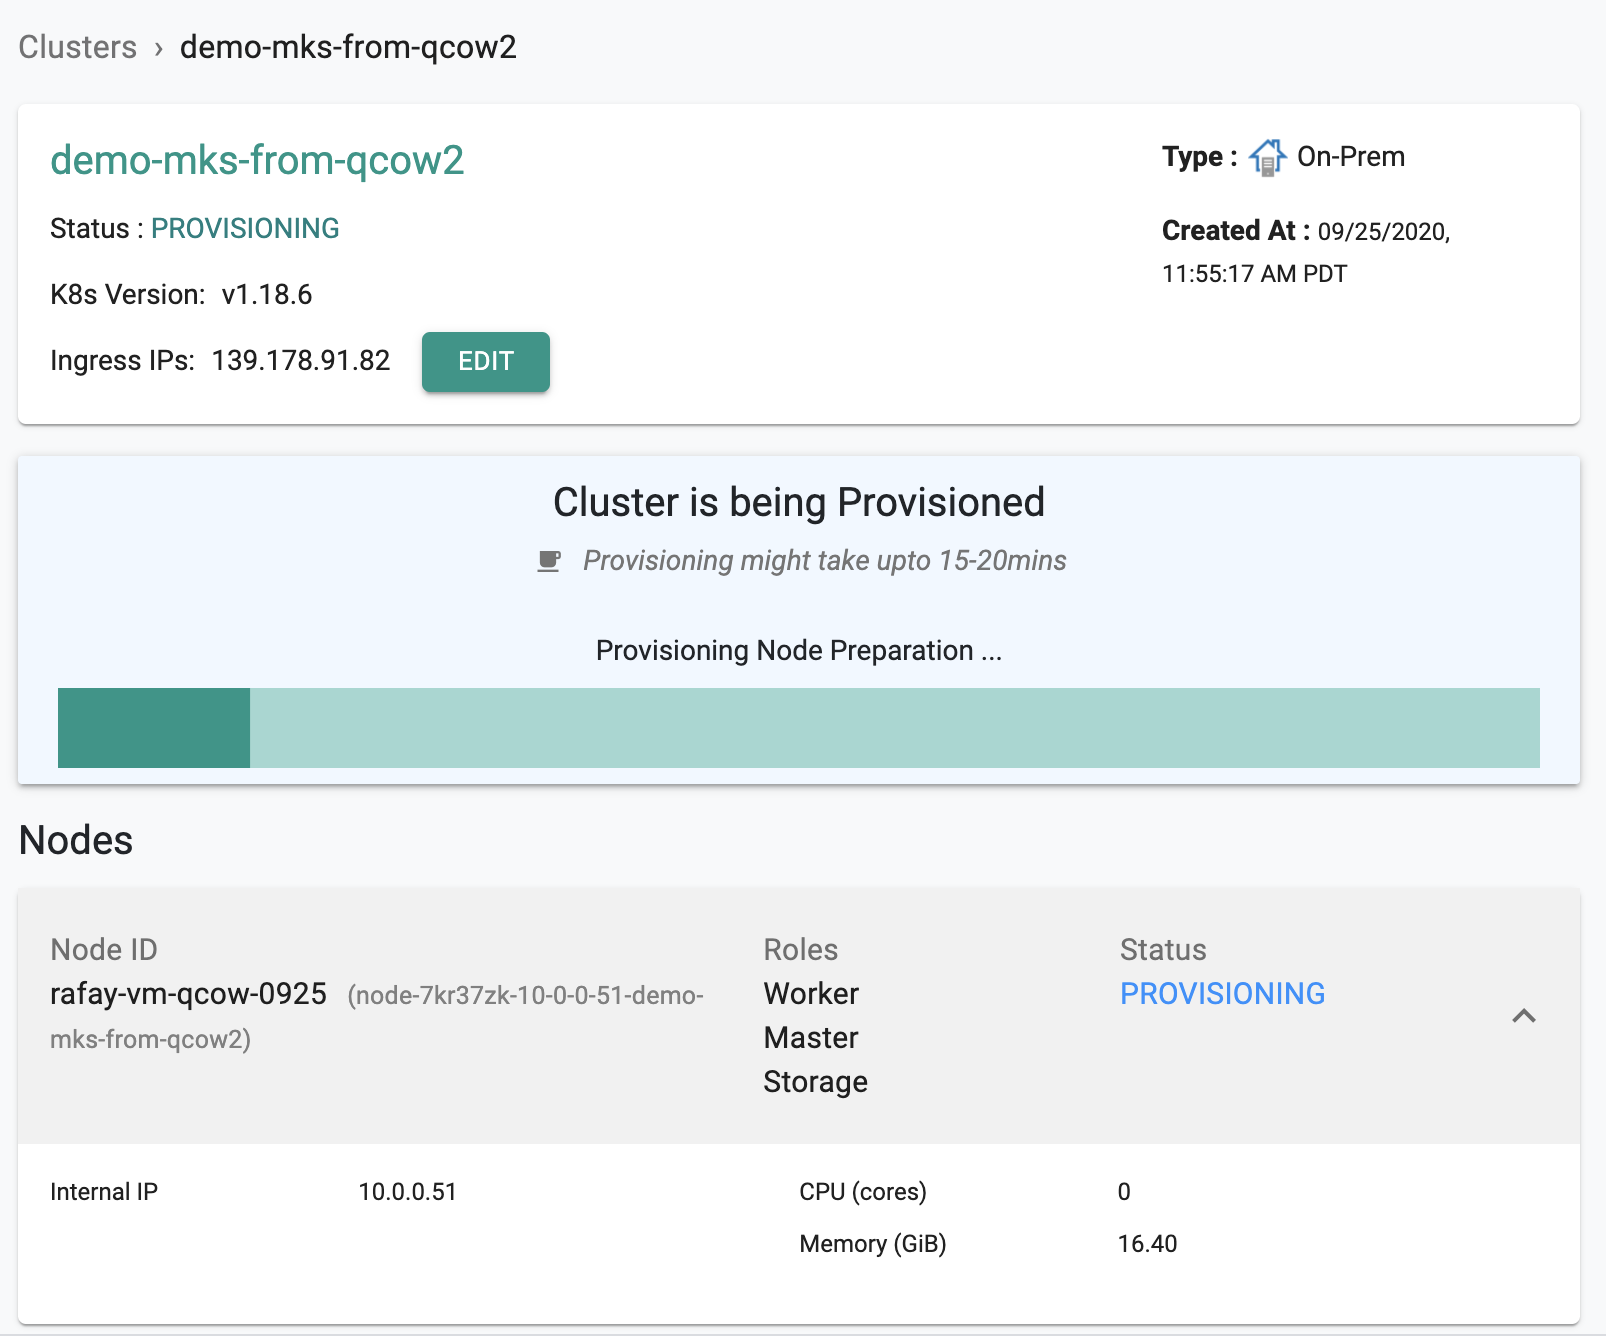Click the Clusters breadcrumb link
Screen dimensions: 1606x1342
[78, 47]
